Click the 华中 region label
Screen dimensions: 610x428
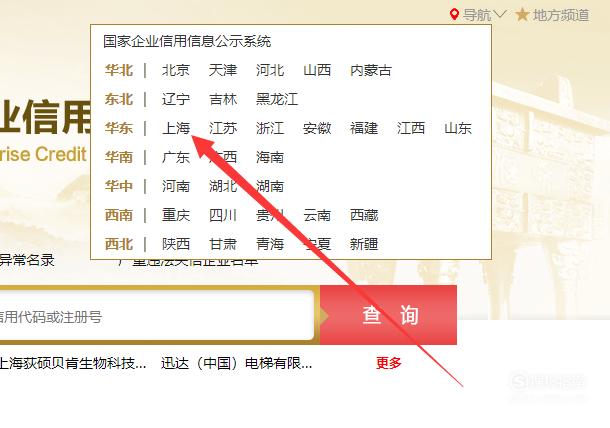click(x=119, y=186)
